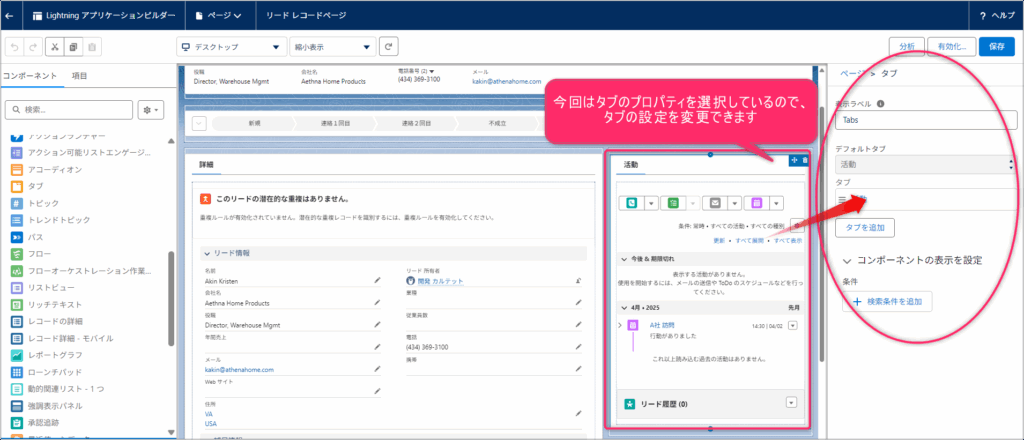Click the back arrow in the header

[x=11, y=16]
